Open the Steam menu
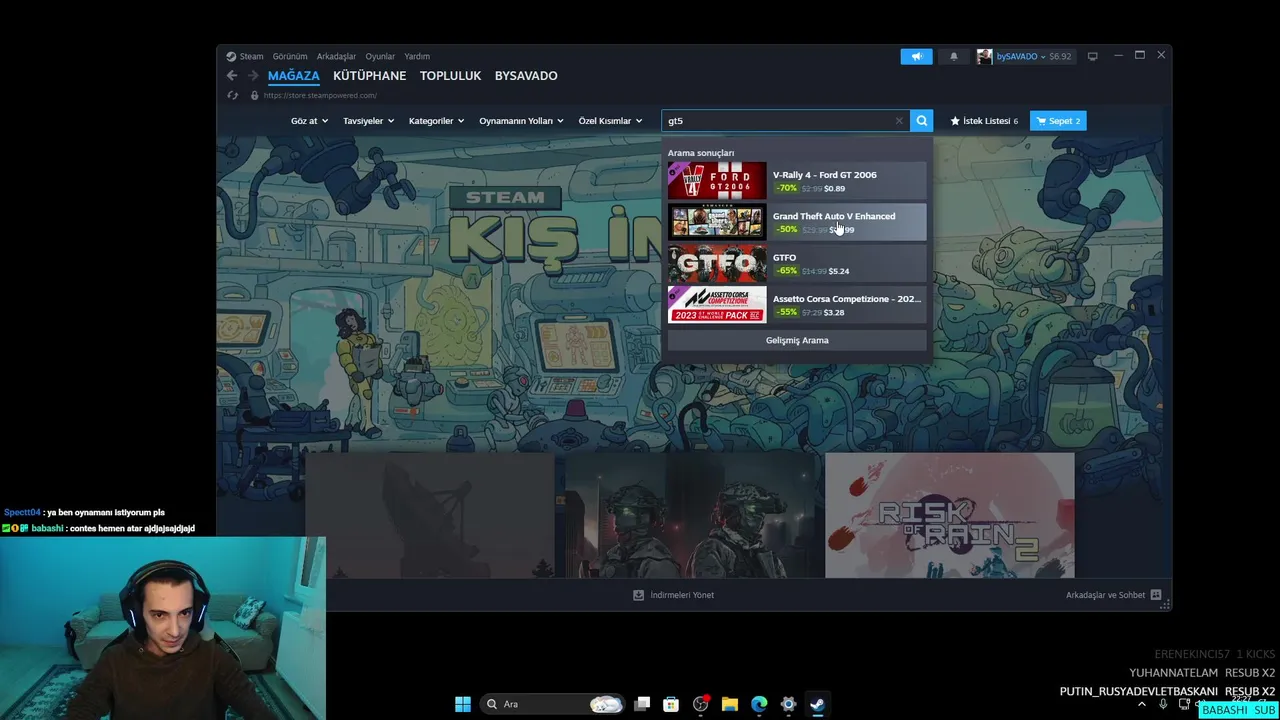Screen dimensions: 1280x720 pyautogui.click(x=251, y=56)
